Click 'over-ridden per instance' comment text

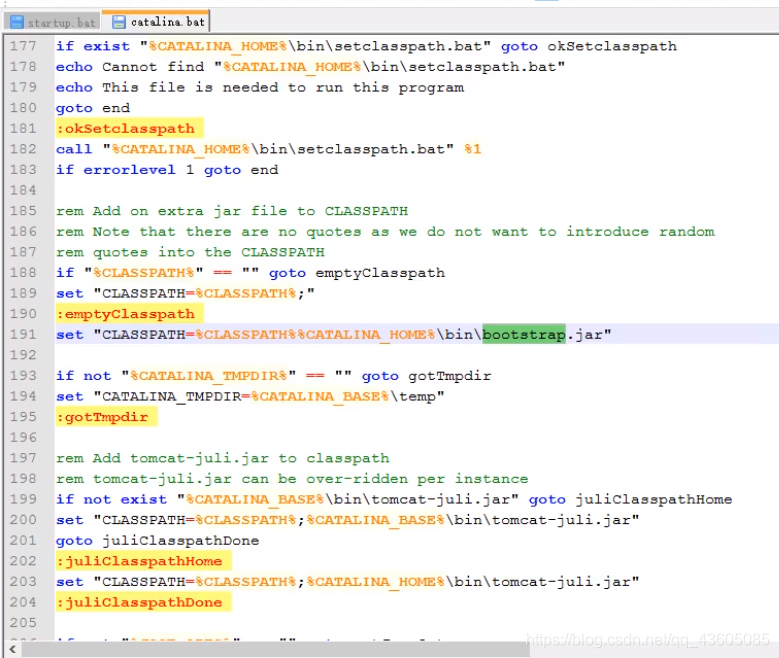417,479
